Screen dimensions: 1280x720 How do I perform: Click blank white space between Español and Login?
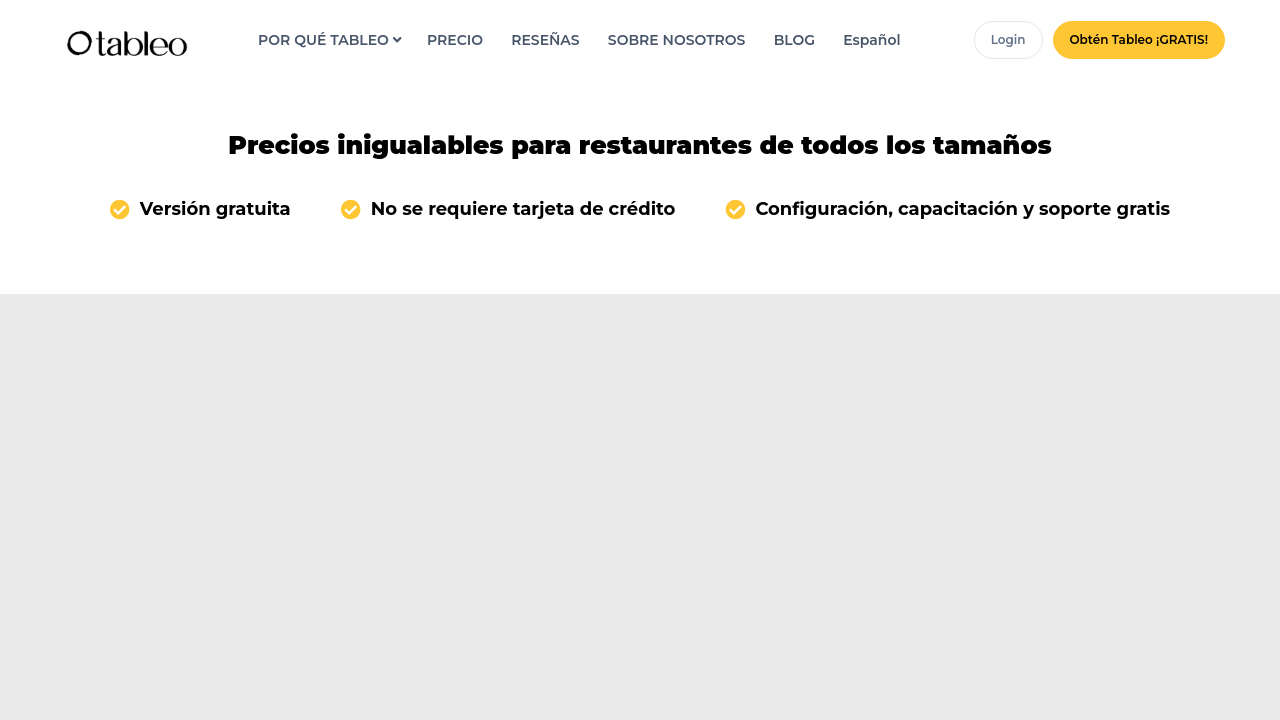click(937, 40)
